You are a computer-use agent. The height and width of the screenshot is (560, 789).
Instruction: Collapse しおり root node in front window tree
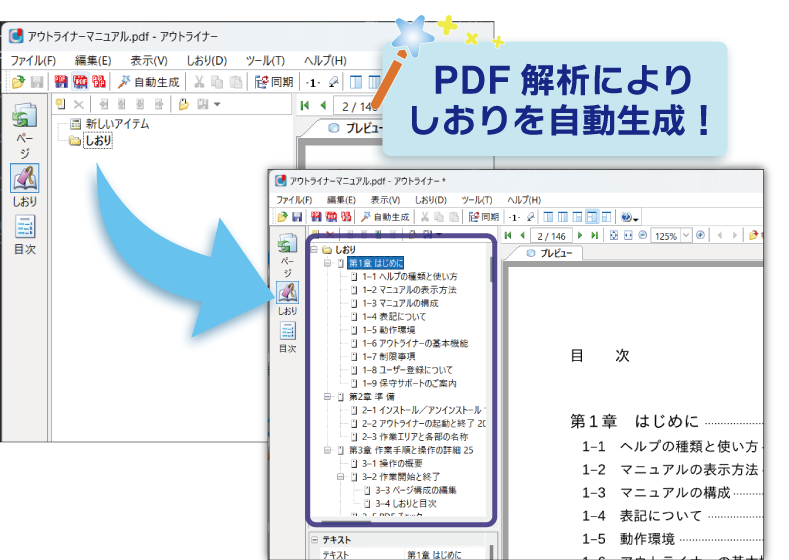click(x=314, y=250)
